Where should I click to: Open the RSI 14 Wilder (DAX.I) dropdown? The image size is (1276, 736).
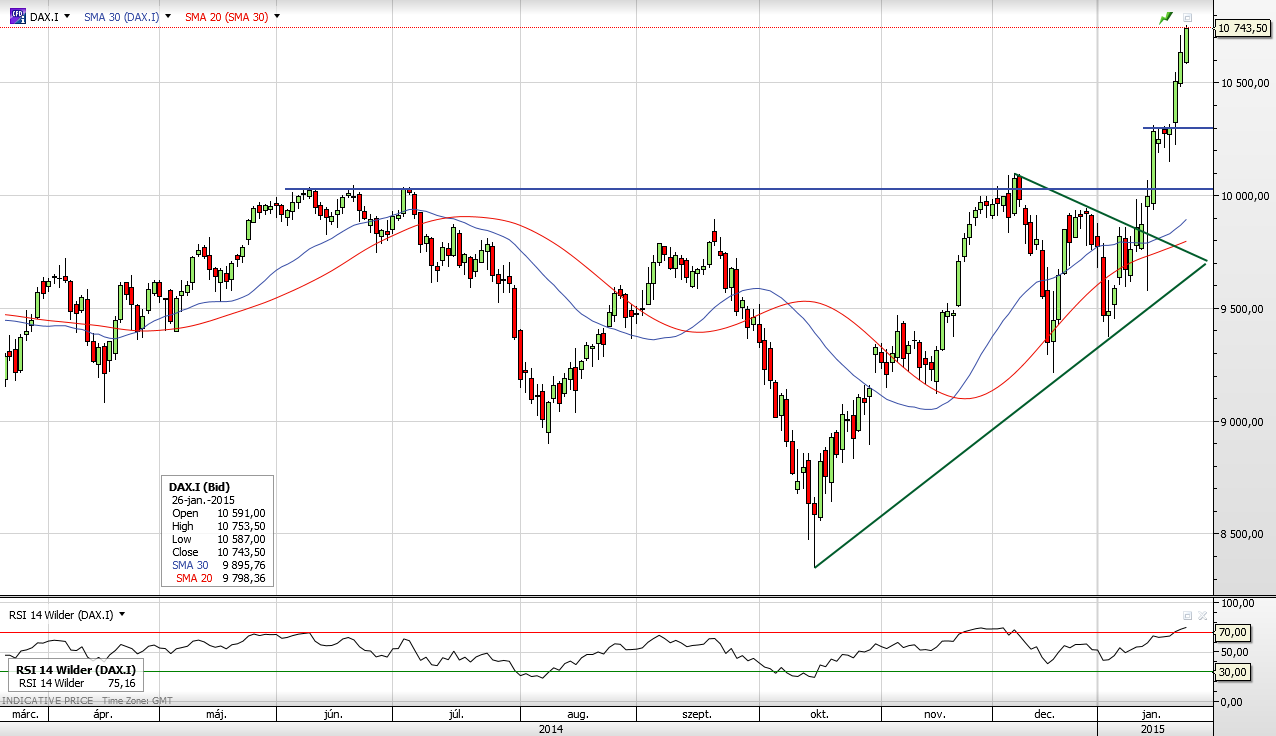[122, 614]
